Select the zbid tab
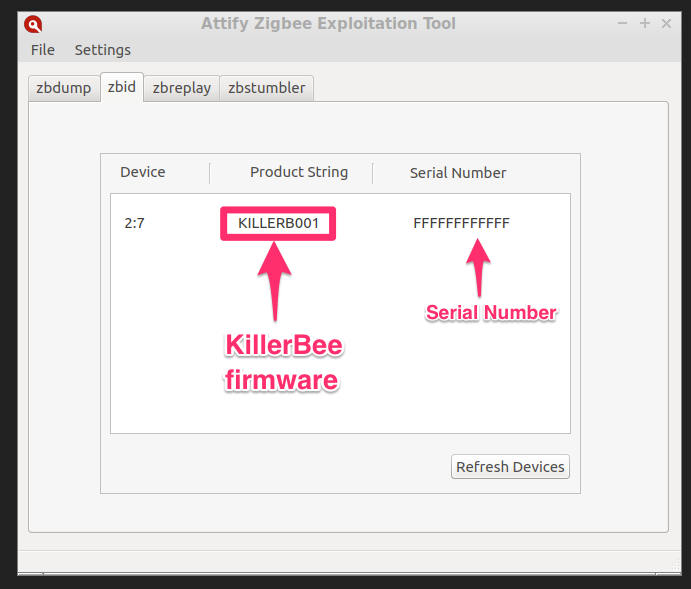 [x=122, y=87]
